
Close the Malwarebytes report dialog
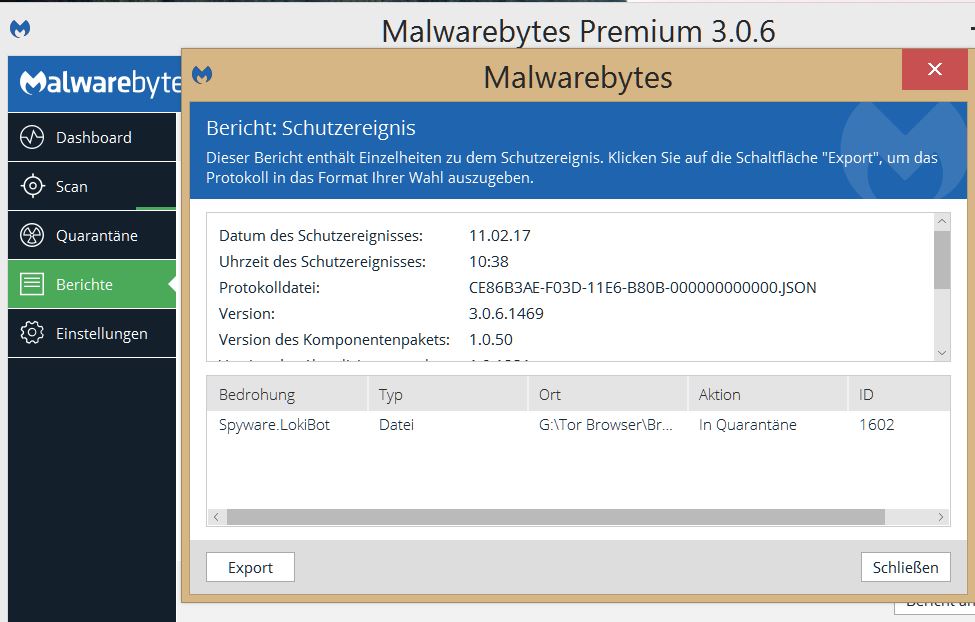(935, 69)
